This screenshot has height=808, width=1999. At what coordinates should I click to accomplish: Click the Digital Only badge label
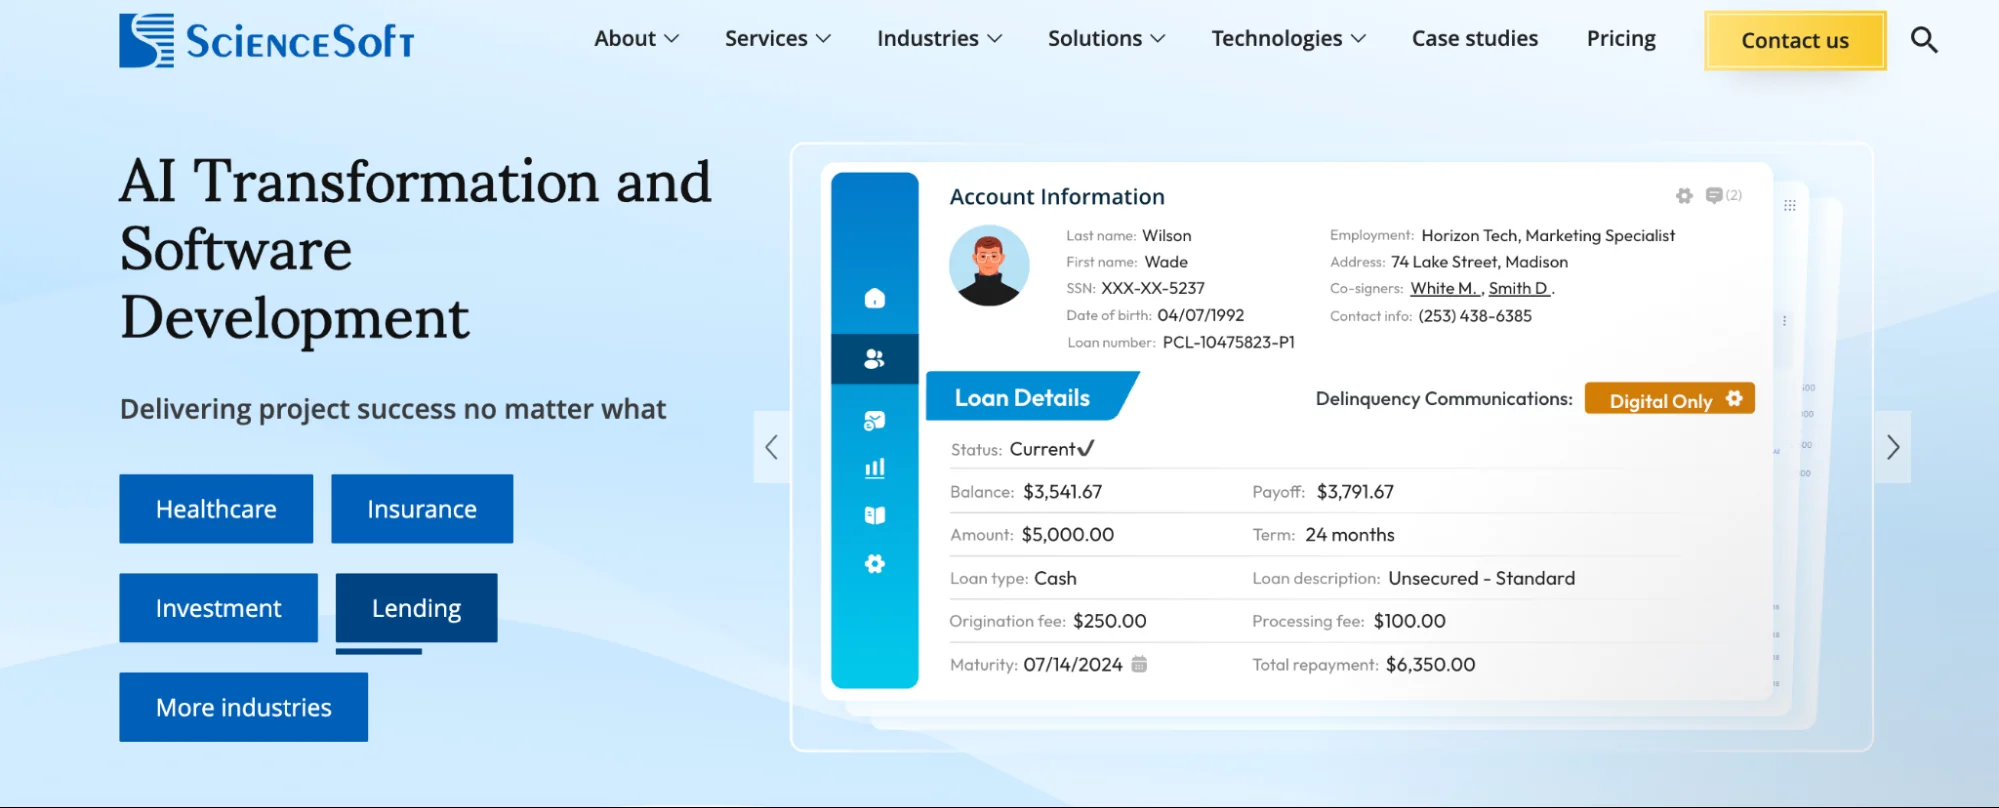click(1661, 401)
